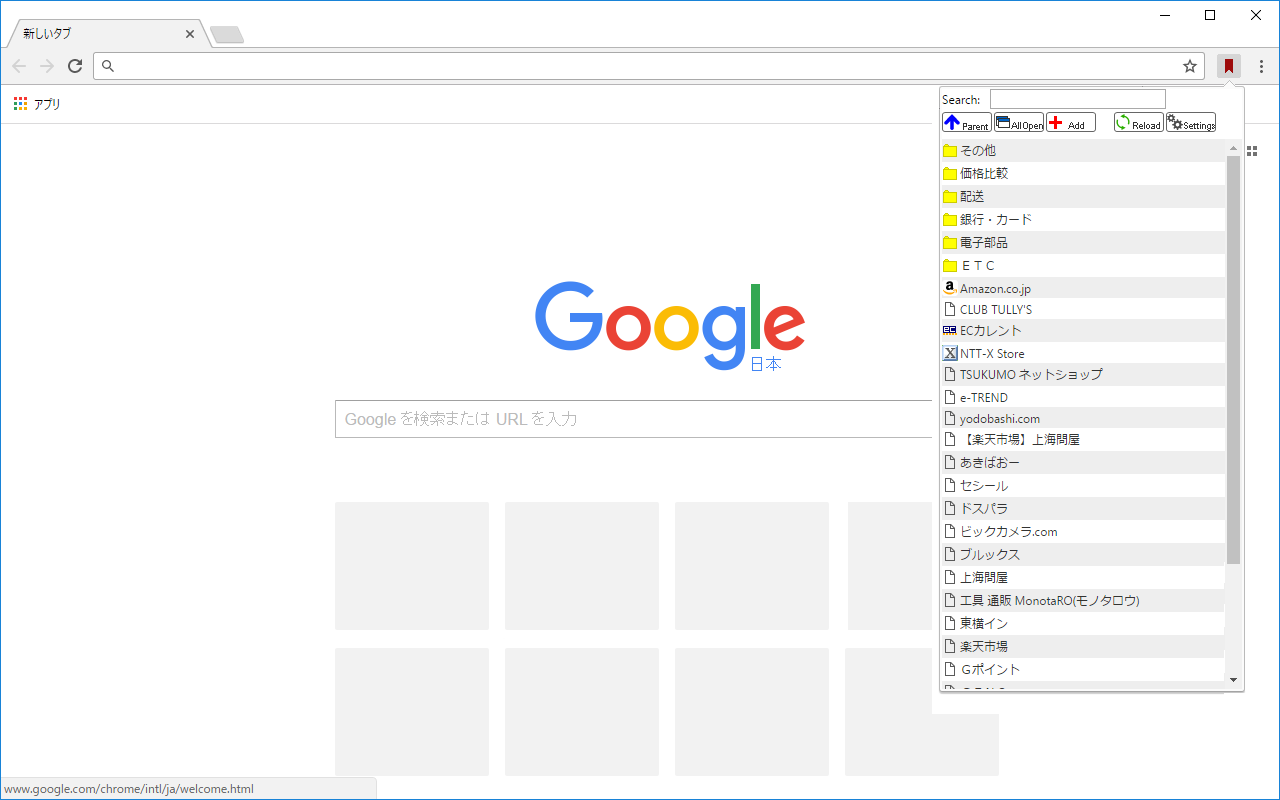
Task: Open the アプリ apps shortcut
Action: pyautogui.click(x=37, y=104)
